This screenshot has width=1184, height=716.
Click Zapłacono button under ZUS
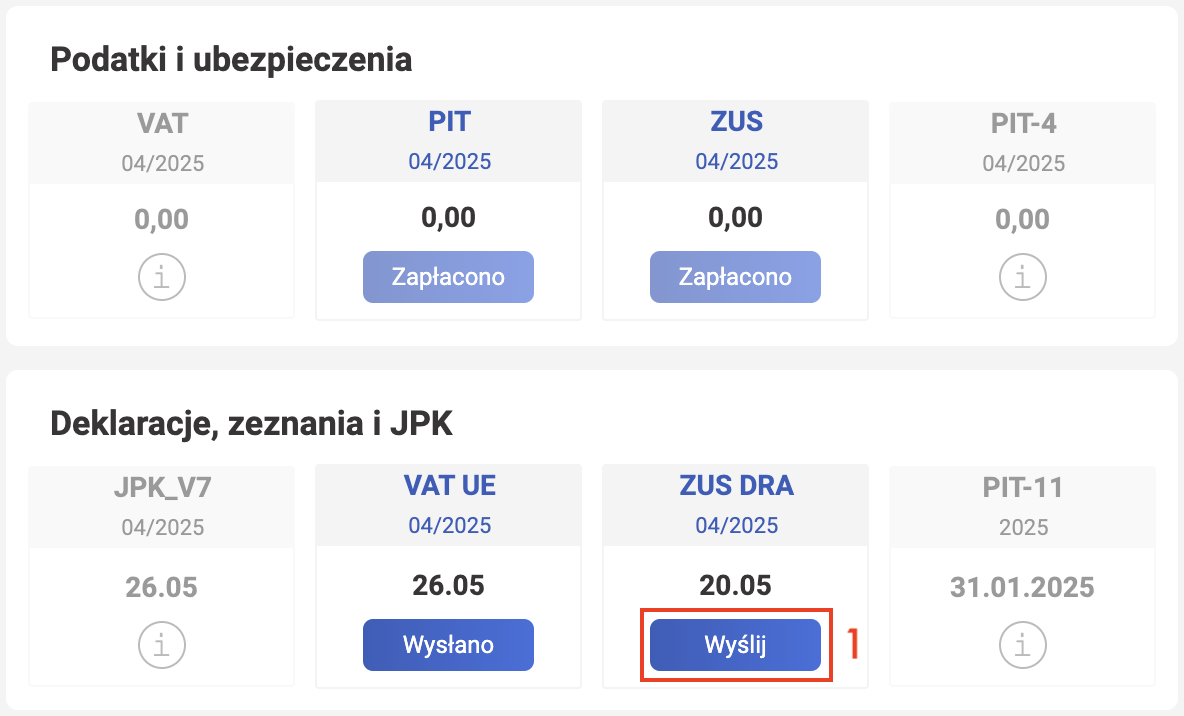point(735,277)
